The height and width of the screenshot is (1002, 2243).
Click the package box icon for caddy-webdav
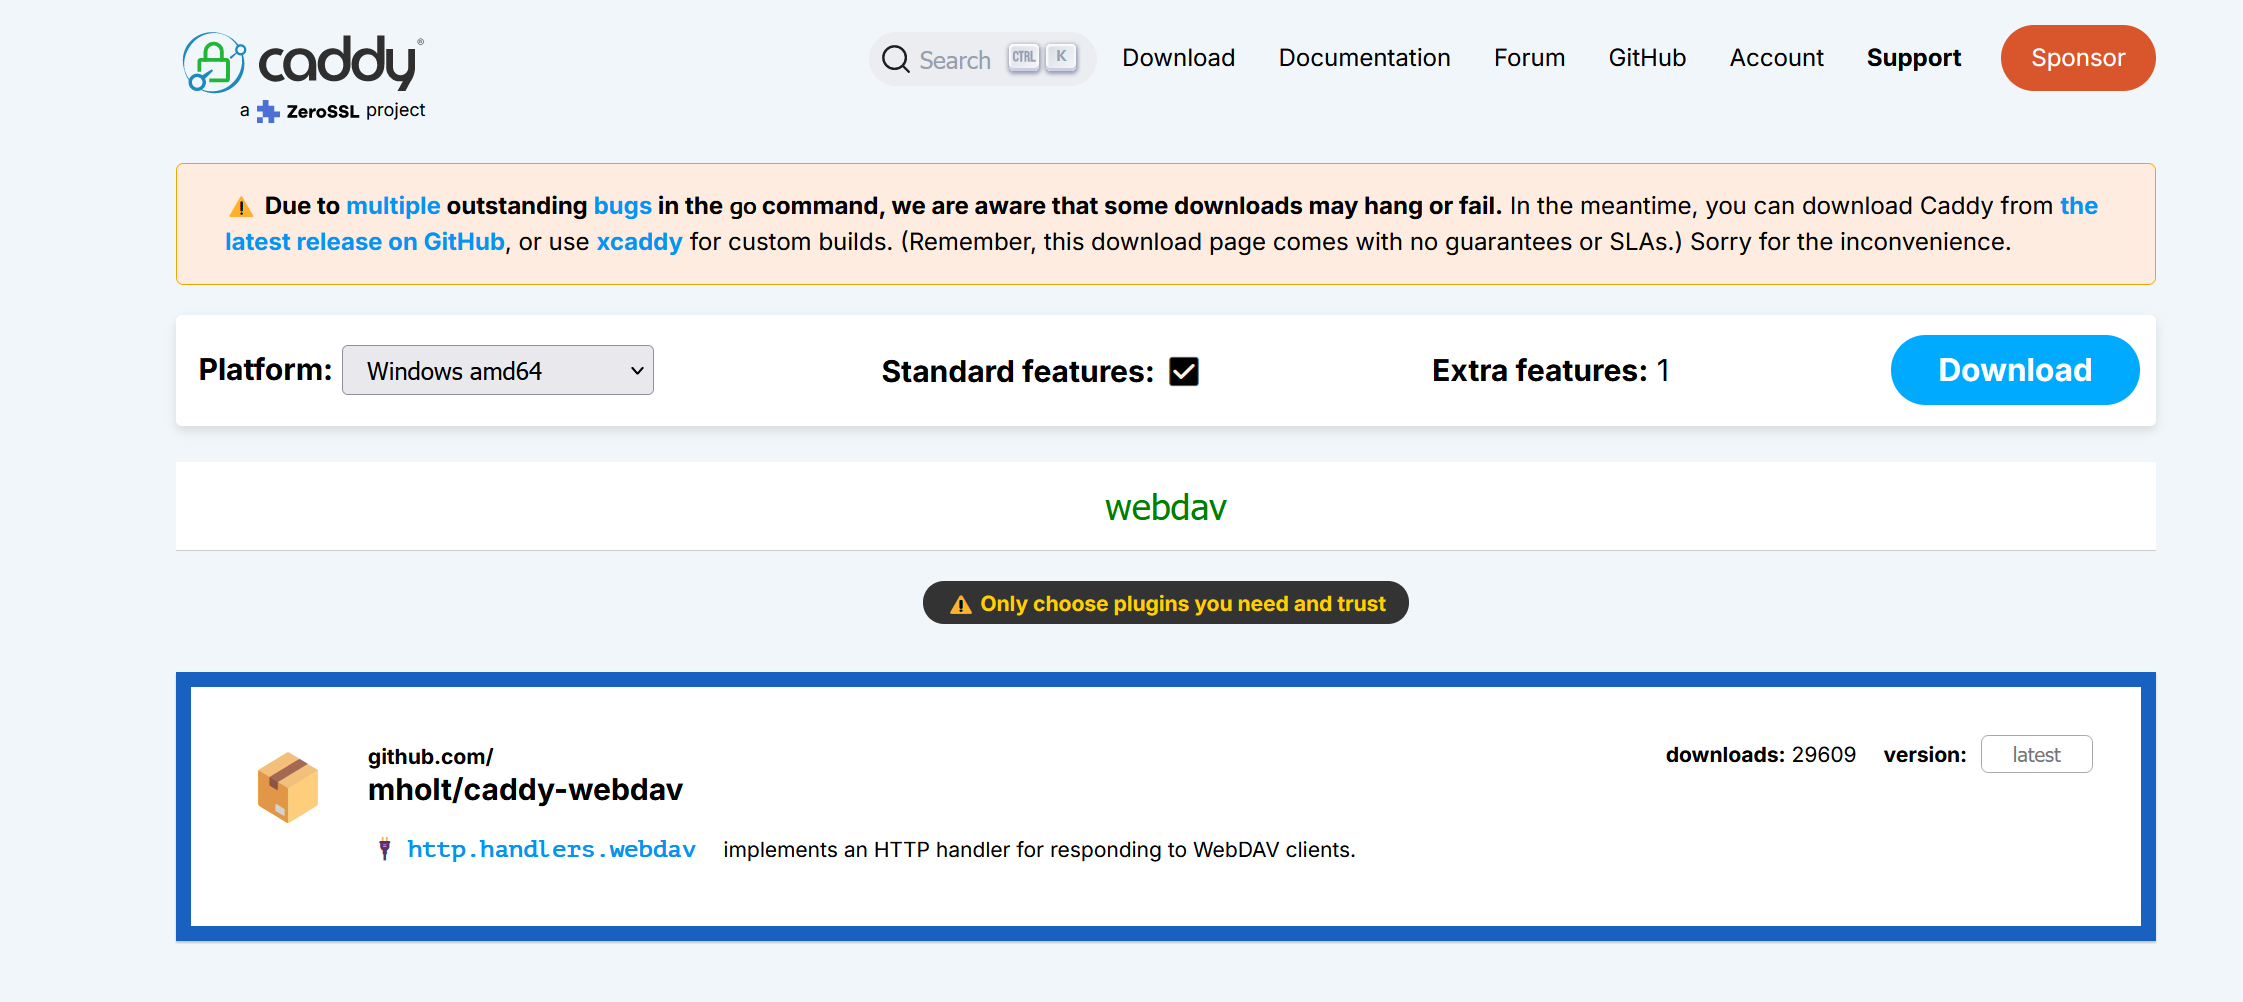288,787
